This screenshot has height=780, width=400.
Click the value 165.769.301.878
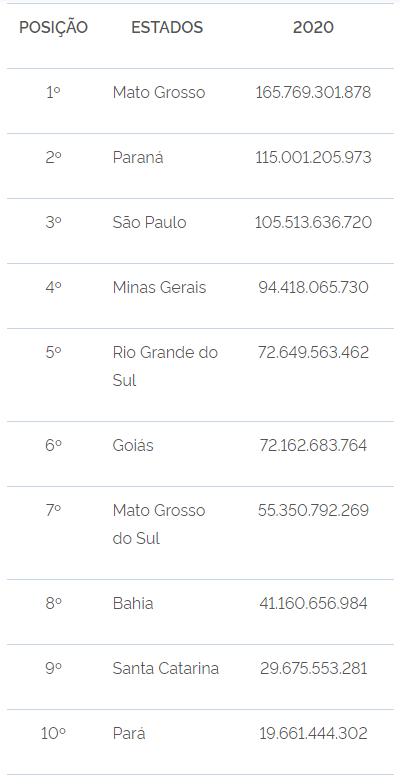click(313, 93)
